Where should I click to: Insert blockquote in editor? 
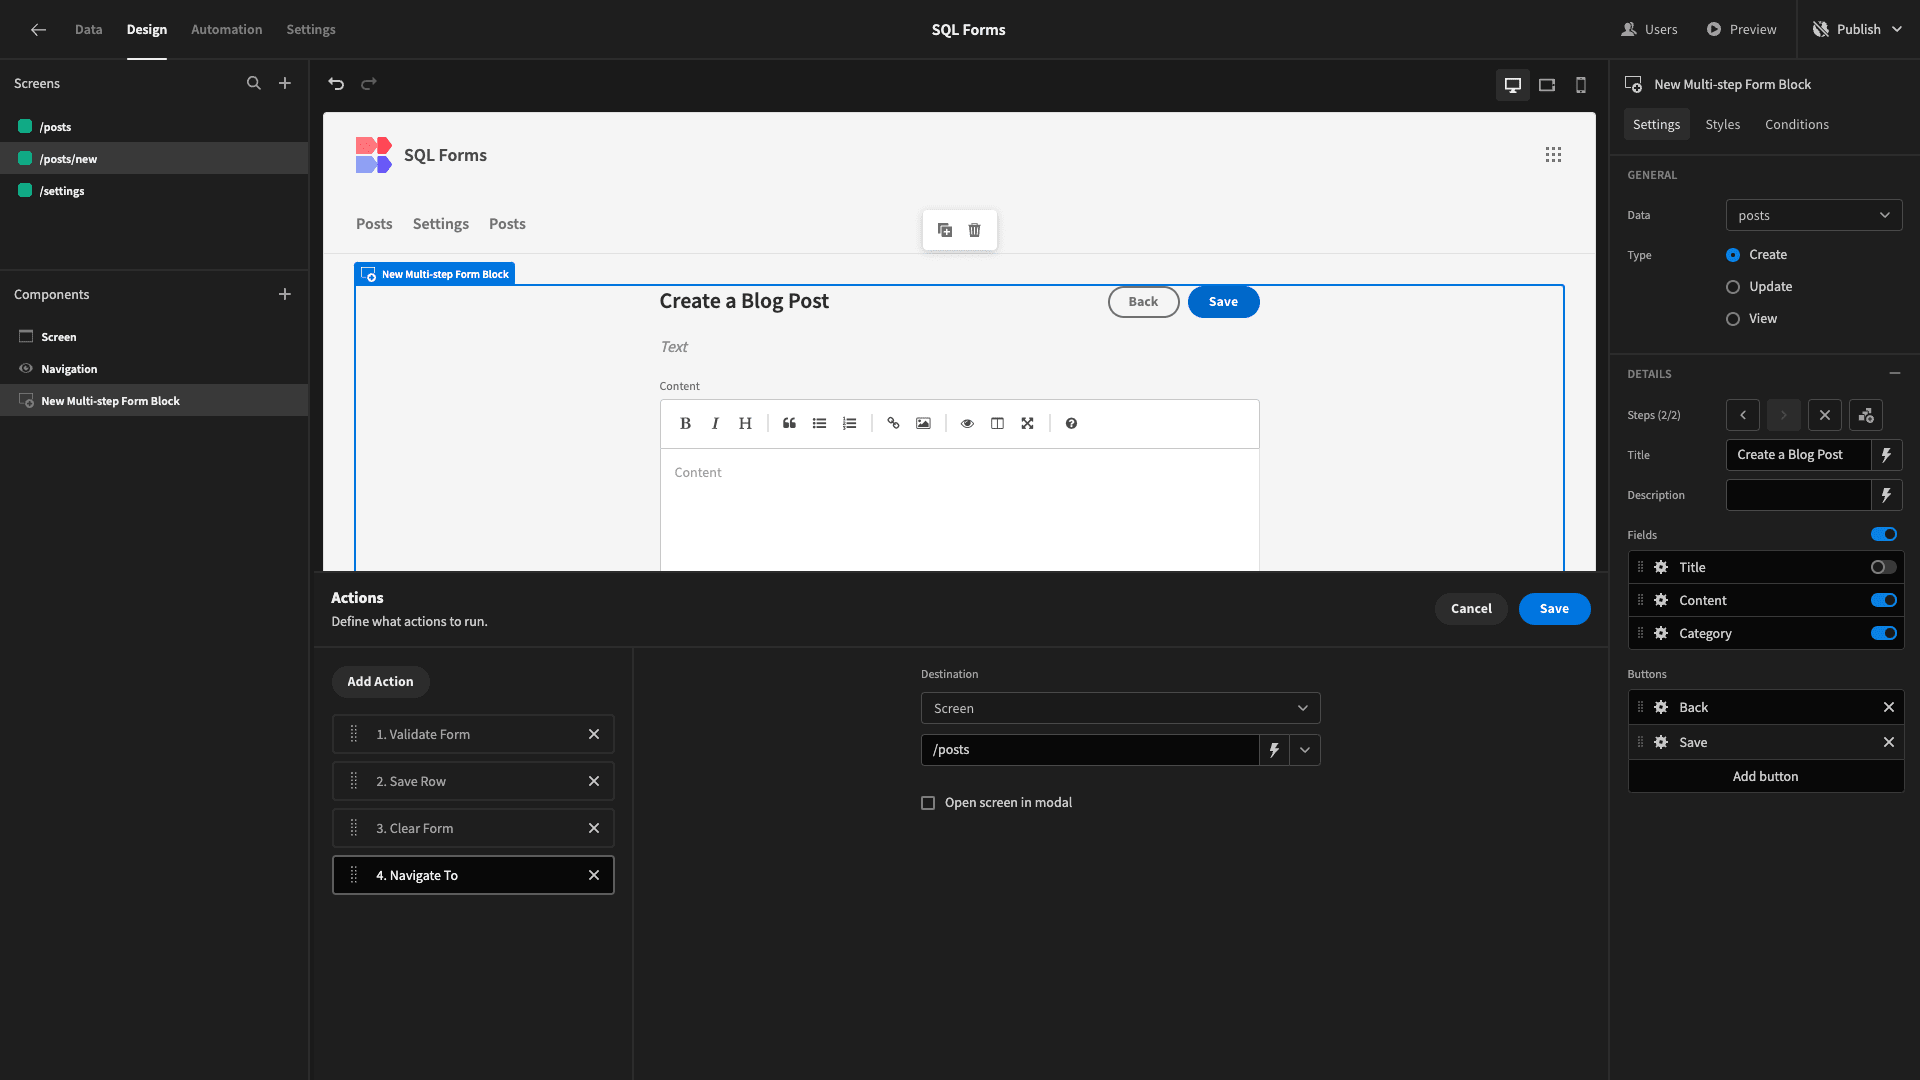[x=789, y=424]
